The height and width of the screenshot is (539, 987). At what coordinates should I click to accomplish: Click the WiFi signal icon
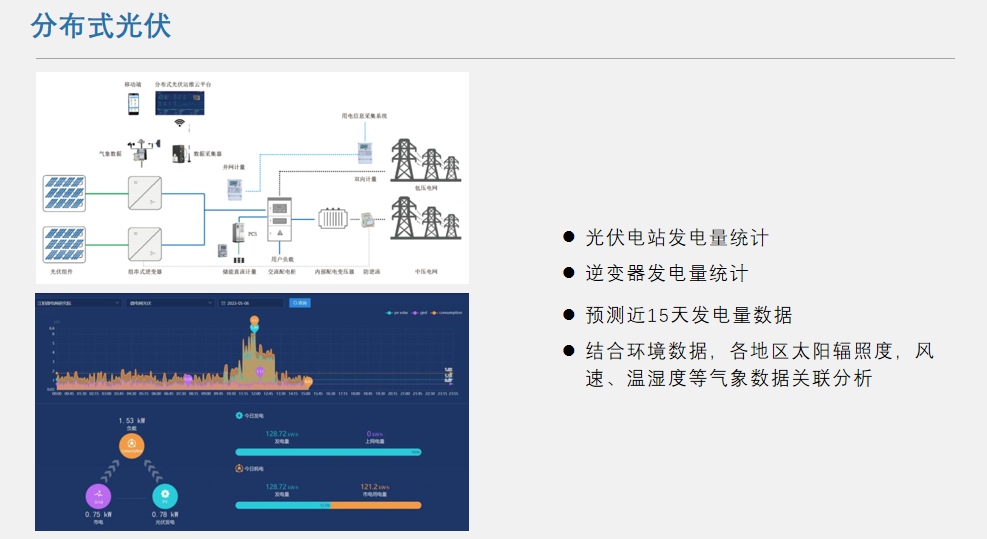180,123
